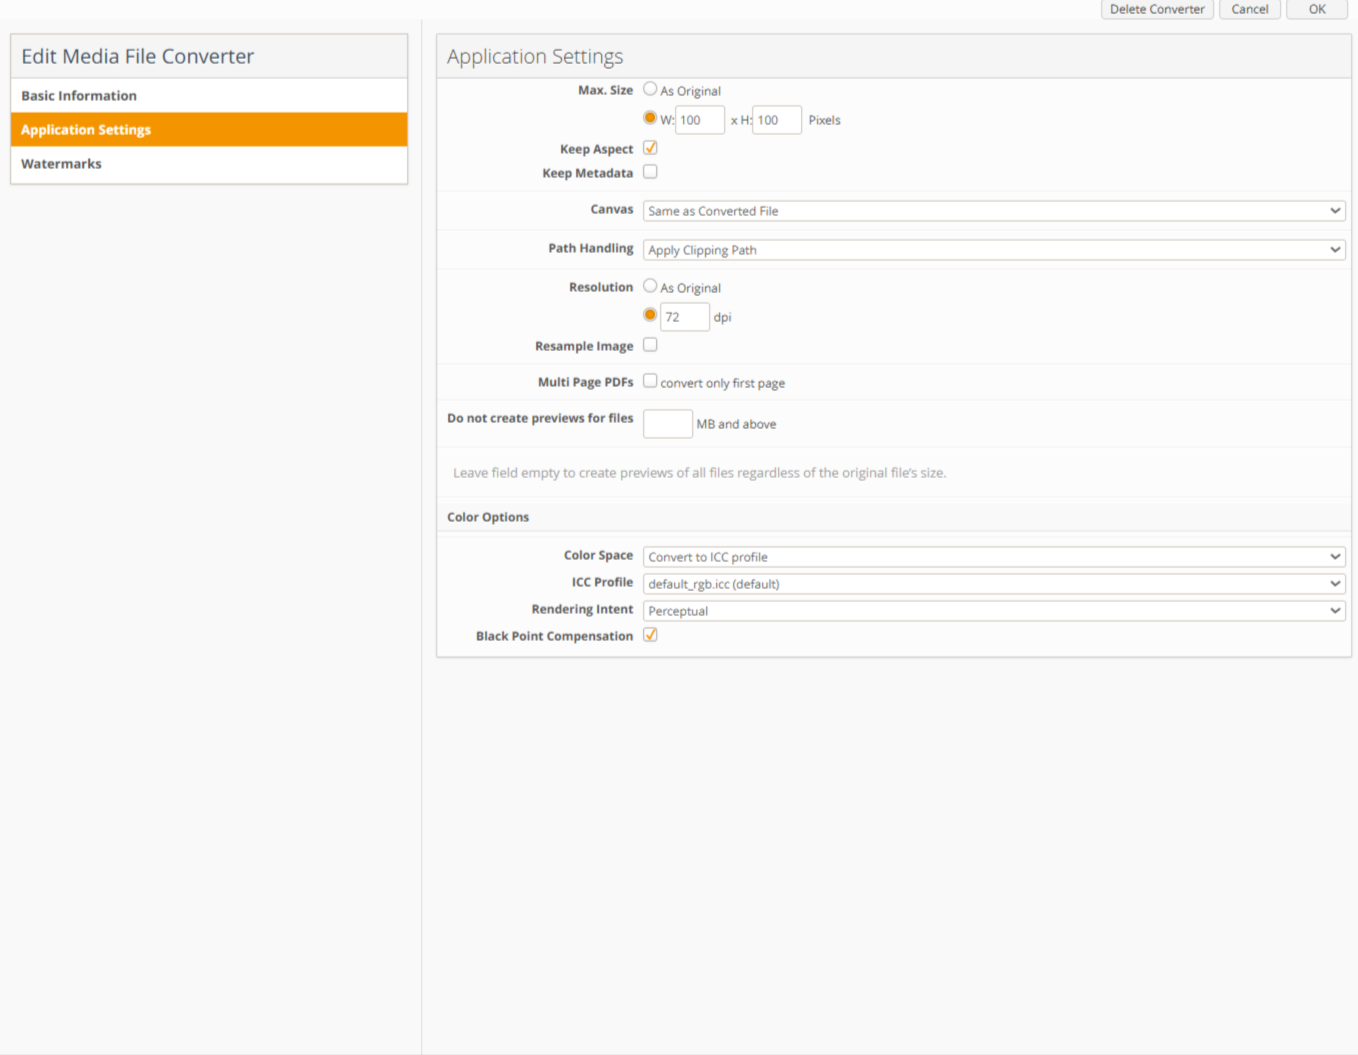1358x1055 pixels.
Task: Enable the Resample Image checkbox
Action: click(x=650, y=345)
